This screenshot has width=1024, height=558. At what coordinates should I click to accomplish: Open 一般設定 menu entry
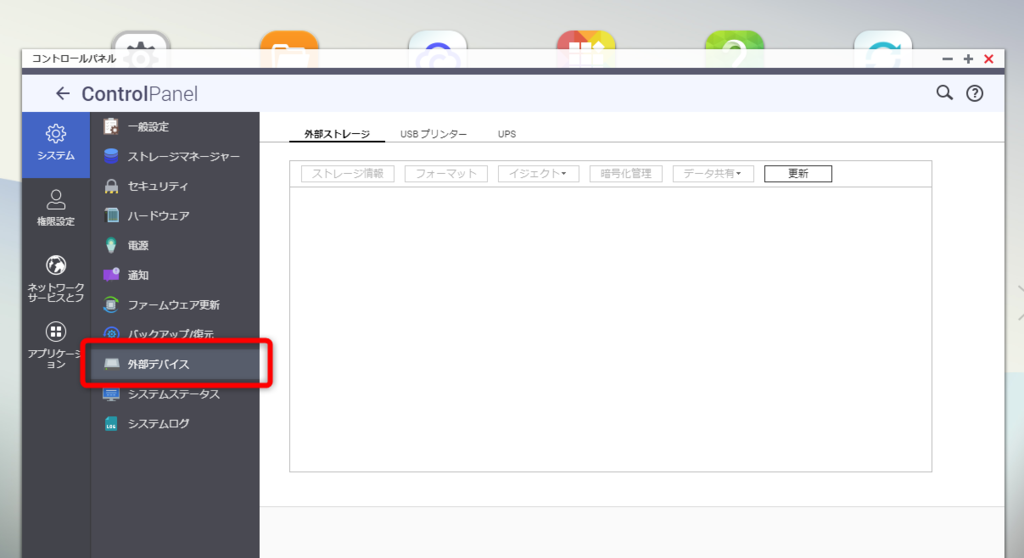point(175,127)
